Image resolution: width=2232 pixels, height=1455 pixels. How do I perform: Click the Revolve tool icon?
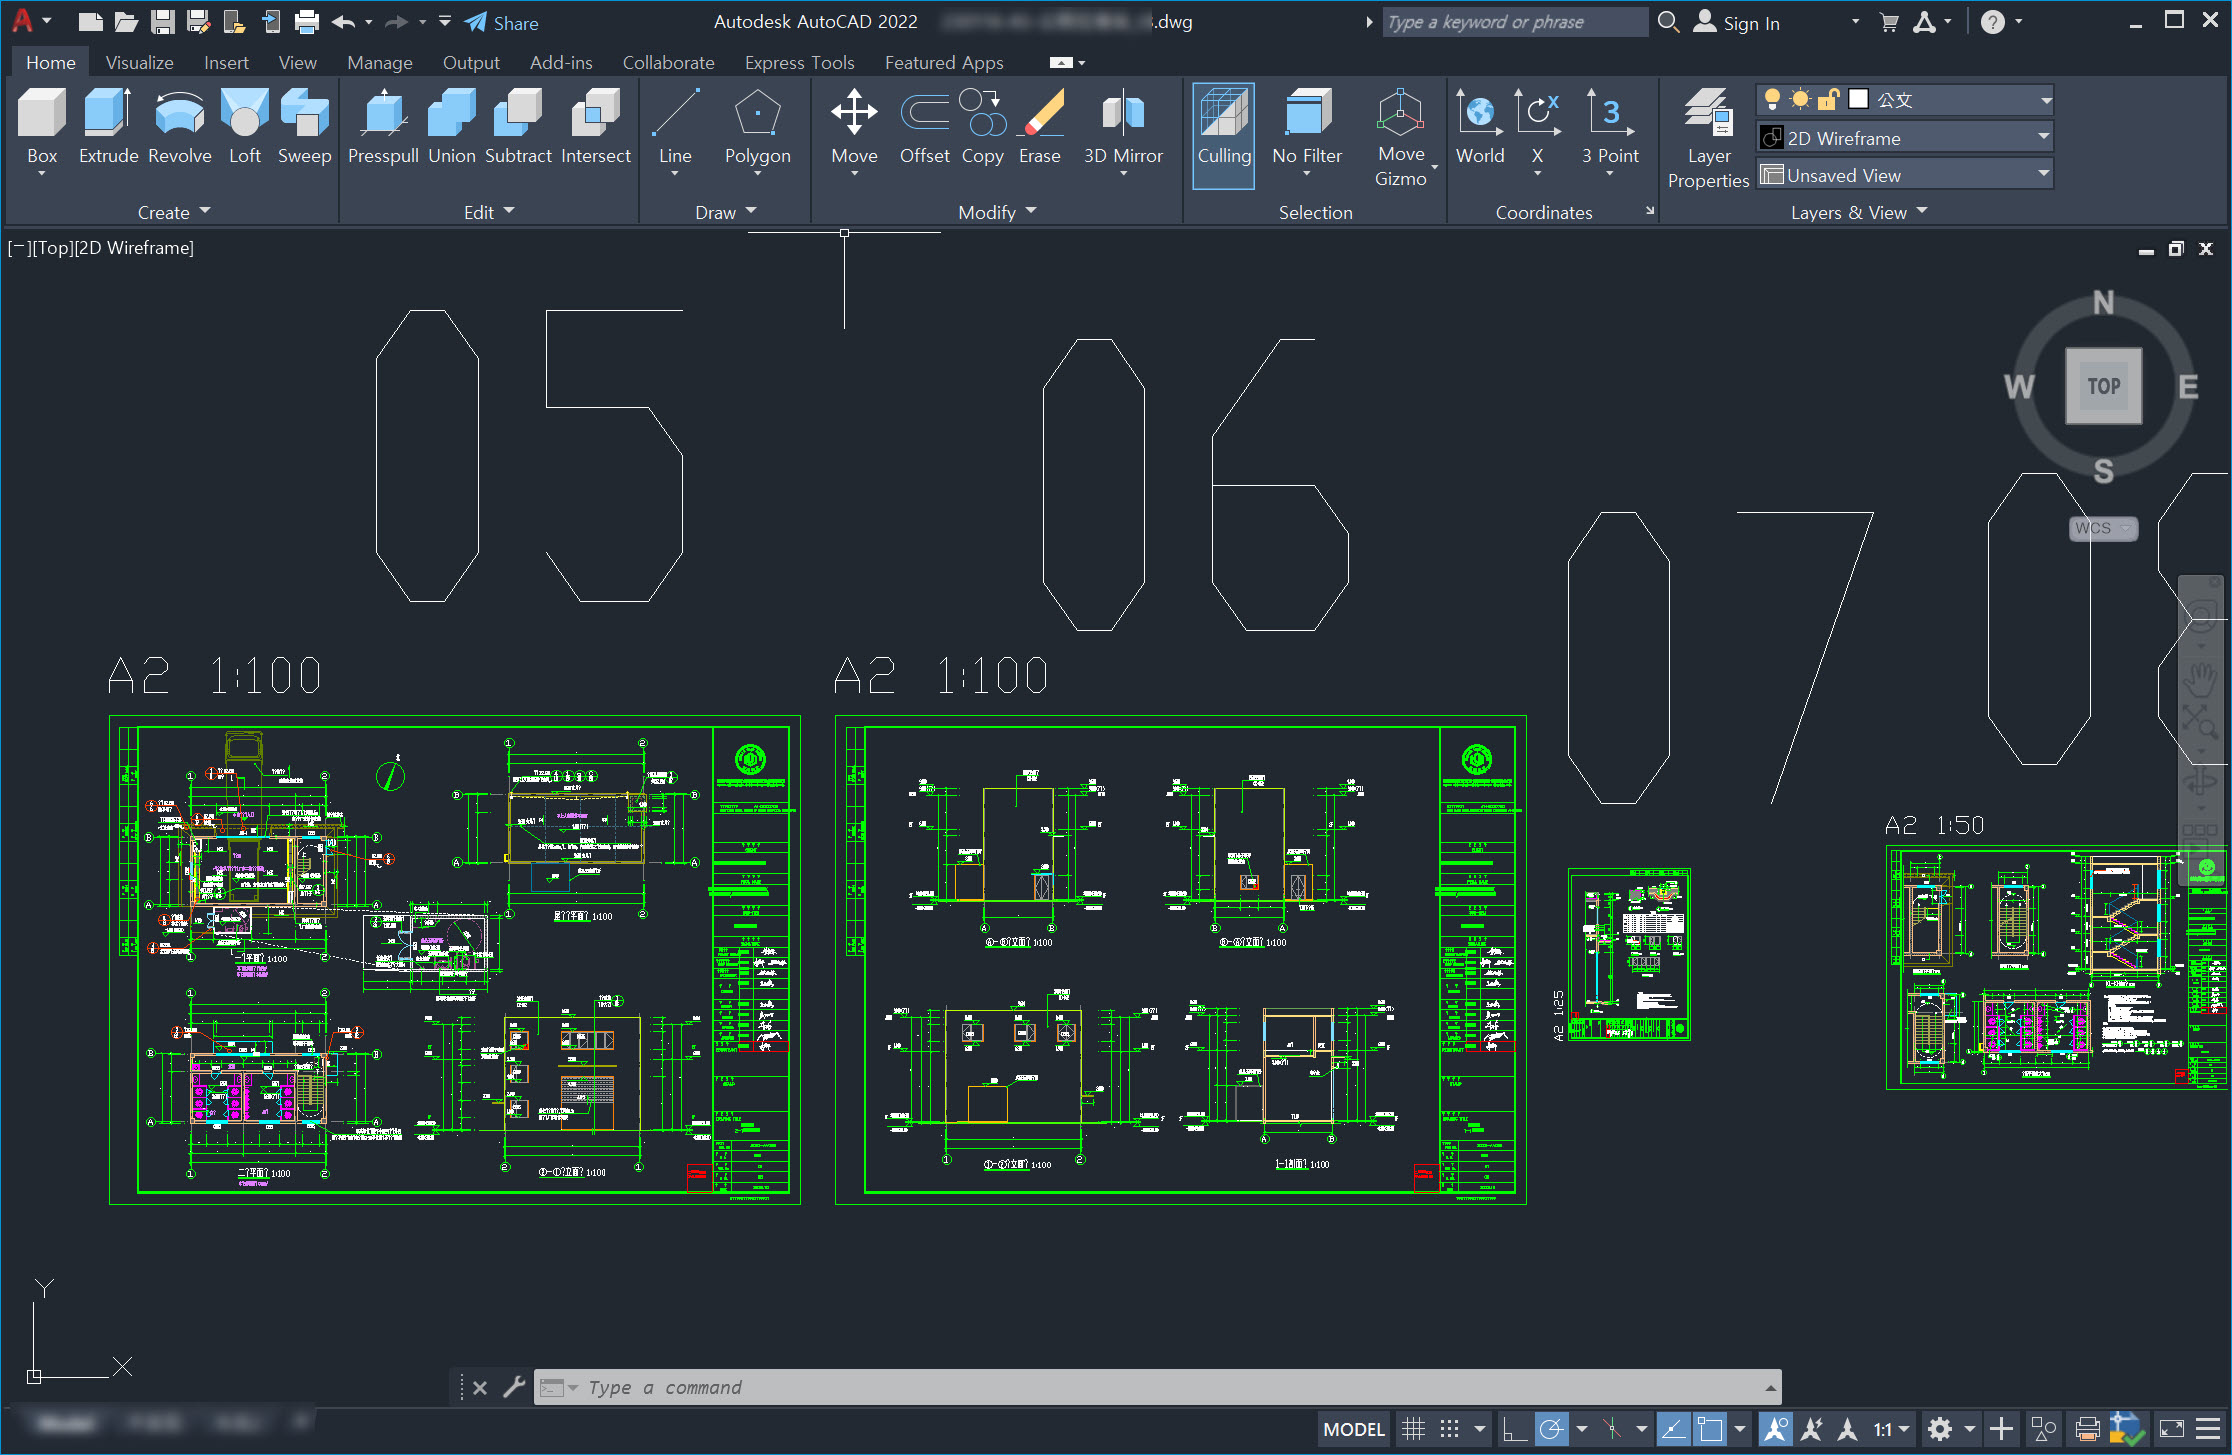coord(179,113)
